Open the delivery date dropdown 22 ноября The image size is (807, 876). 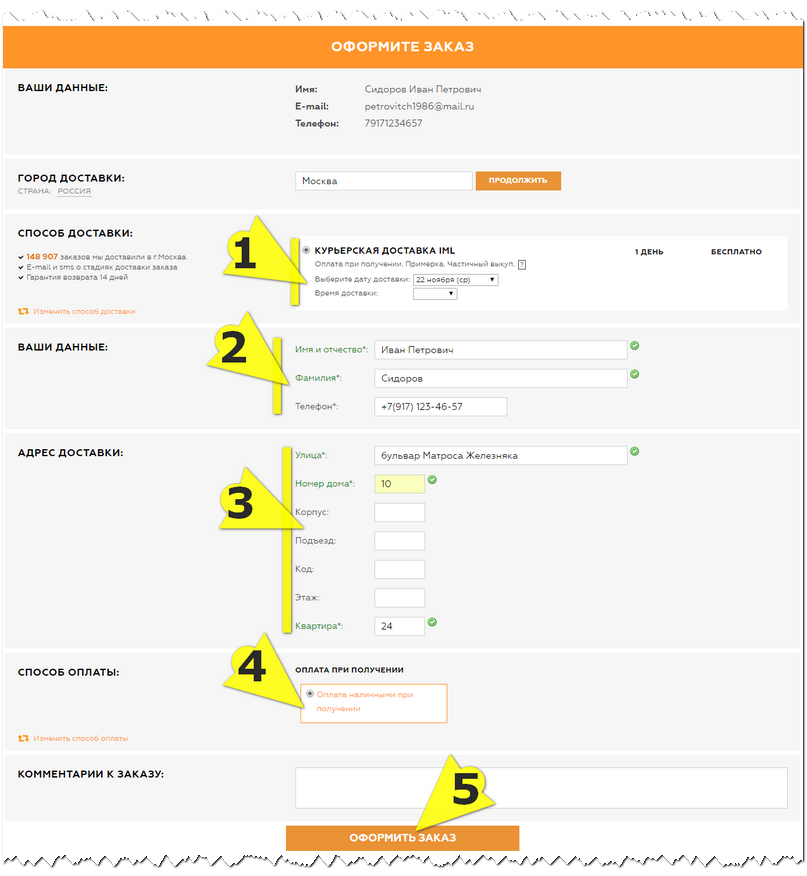tap(455, 279)
